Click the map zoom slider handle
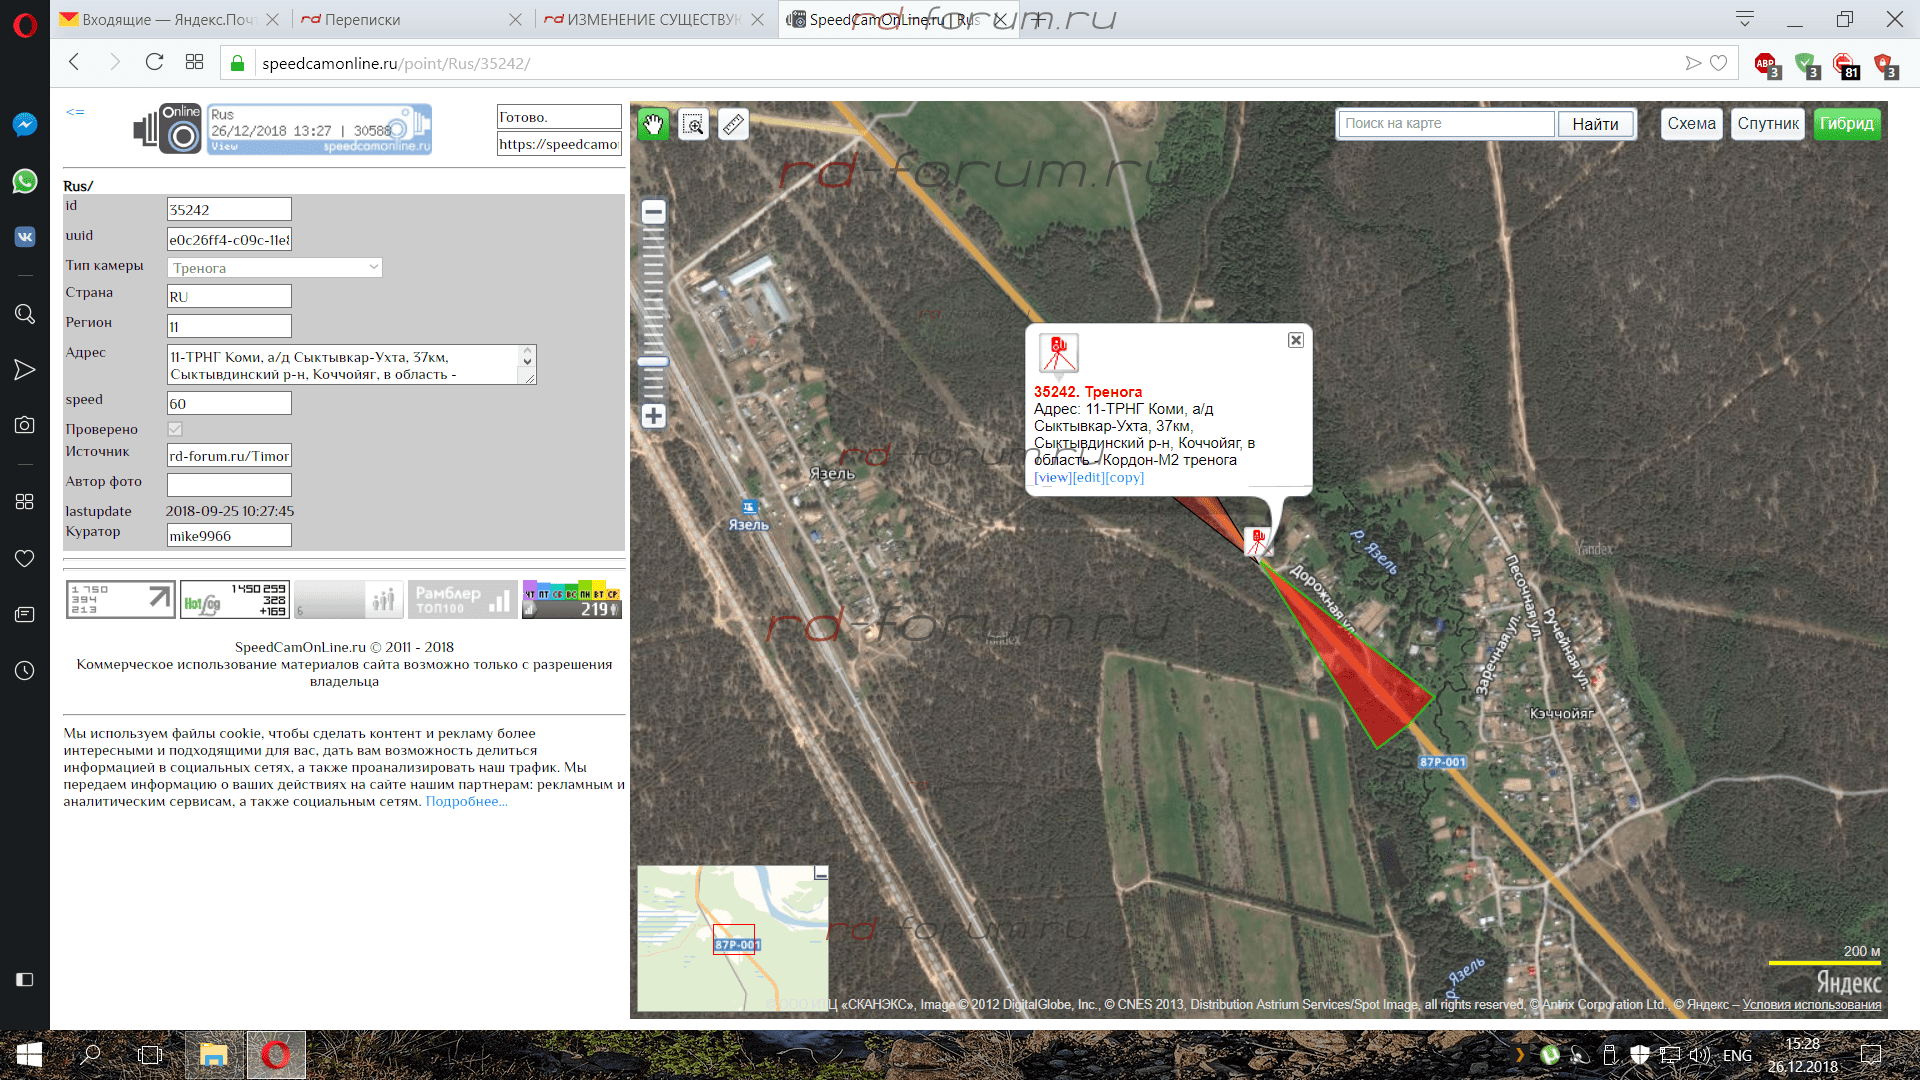The width and height of the screenshot is (1920, 1080). click(653, 362)
